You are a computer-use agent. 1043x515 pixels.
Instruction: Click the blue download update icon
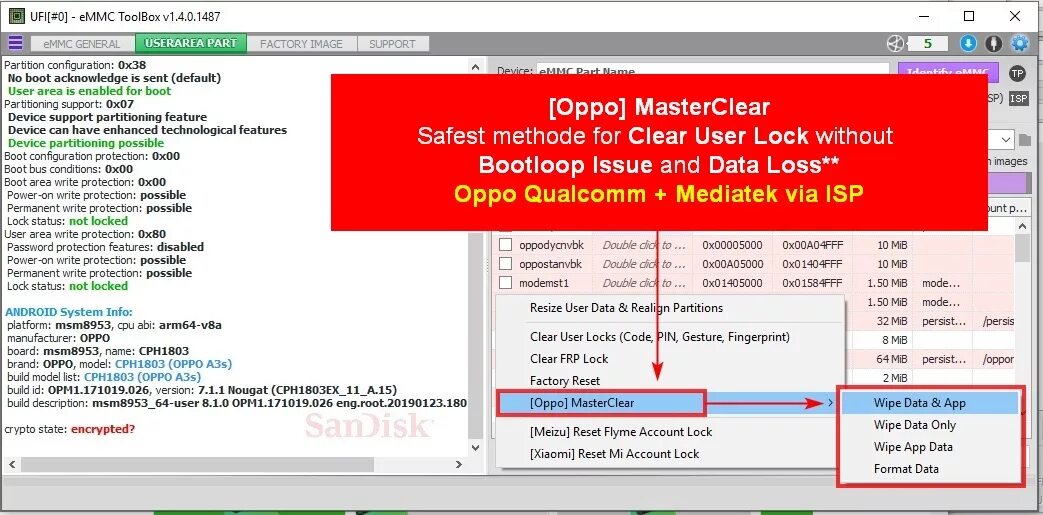[x=968, y=44]
